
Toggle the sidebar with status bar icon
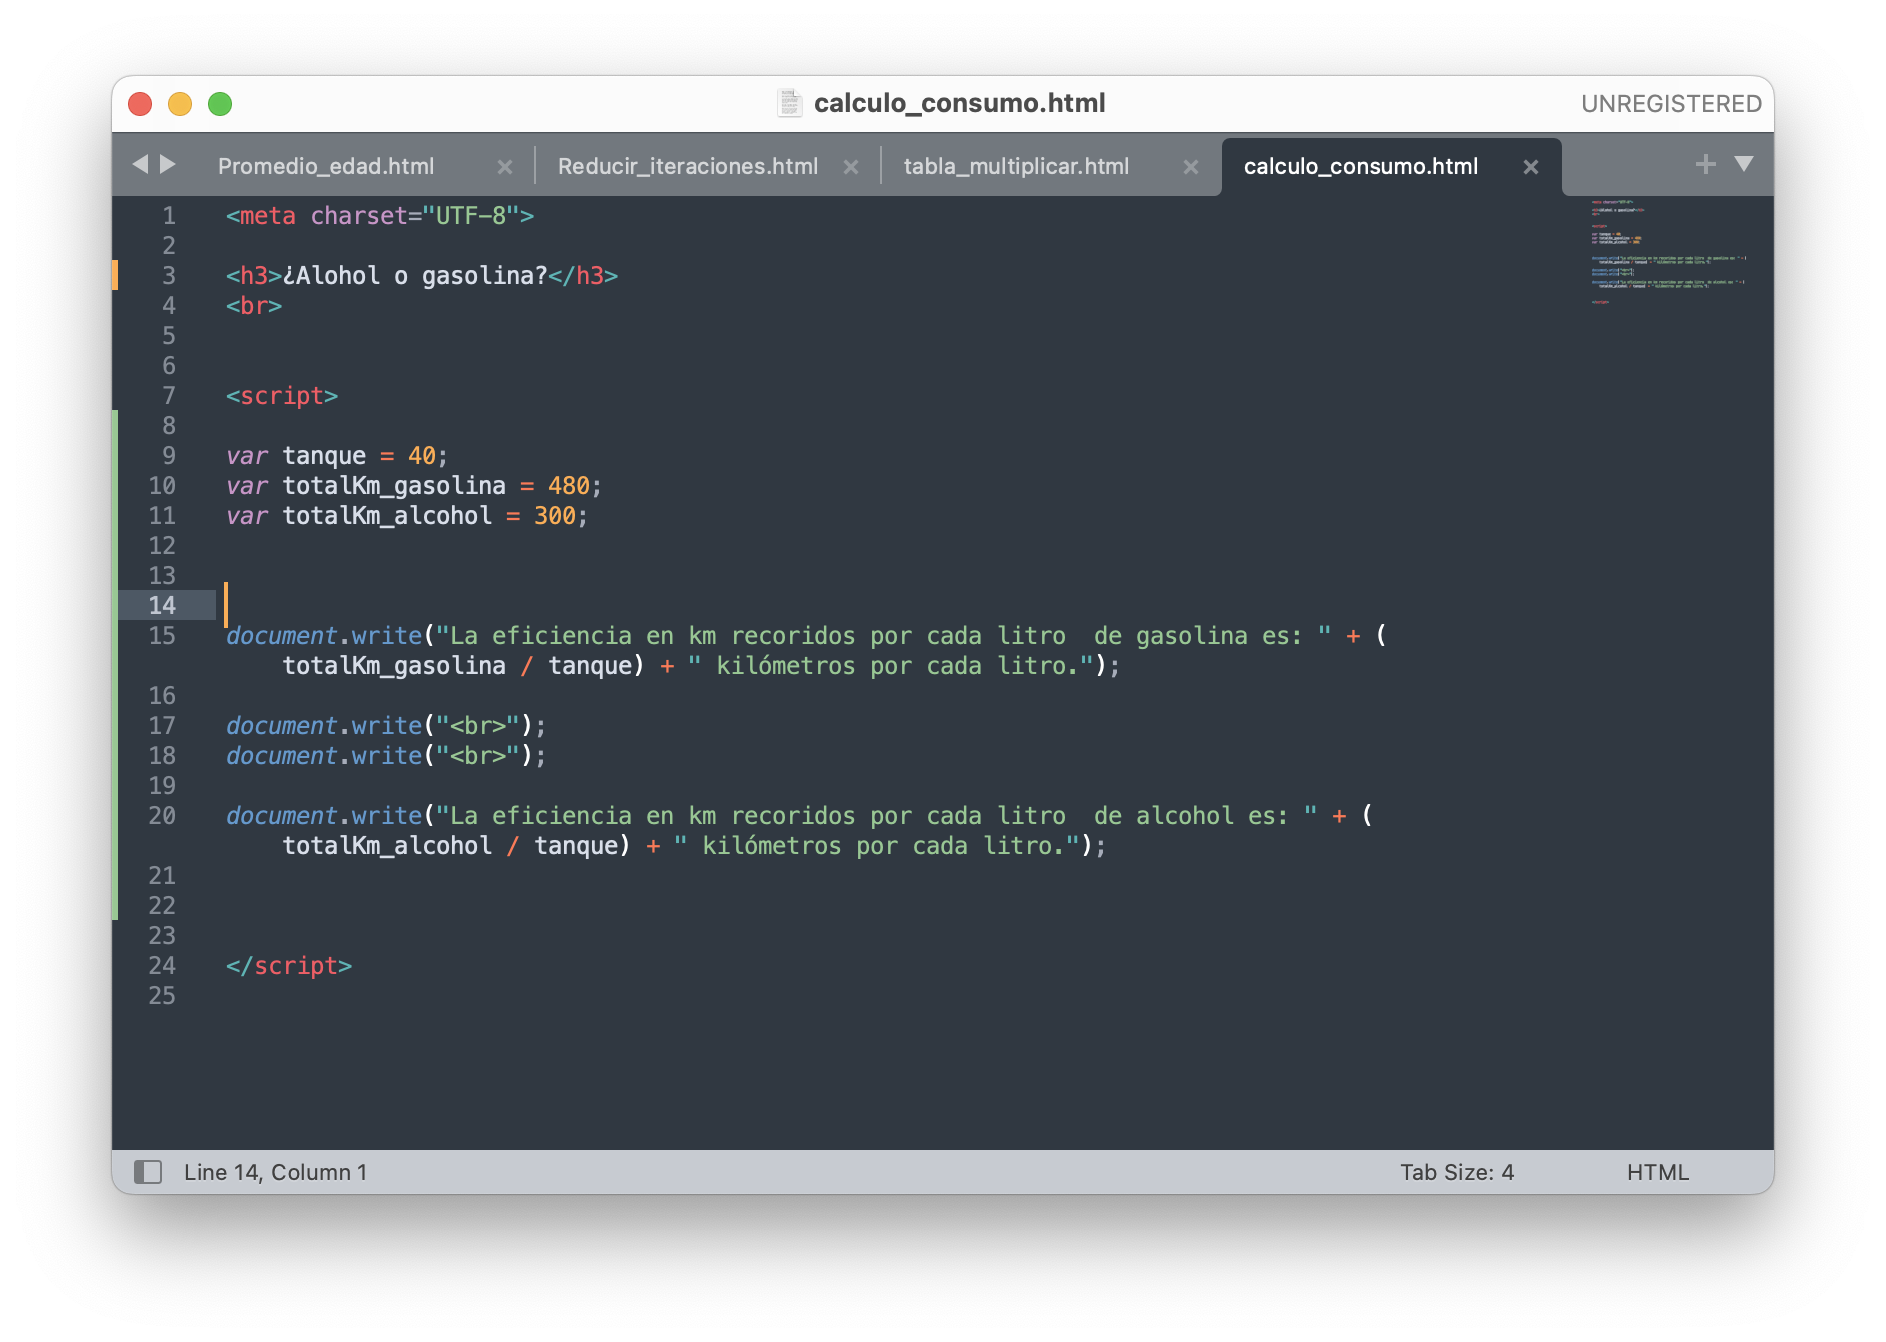[x=148, y=1172]
